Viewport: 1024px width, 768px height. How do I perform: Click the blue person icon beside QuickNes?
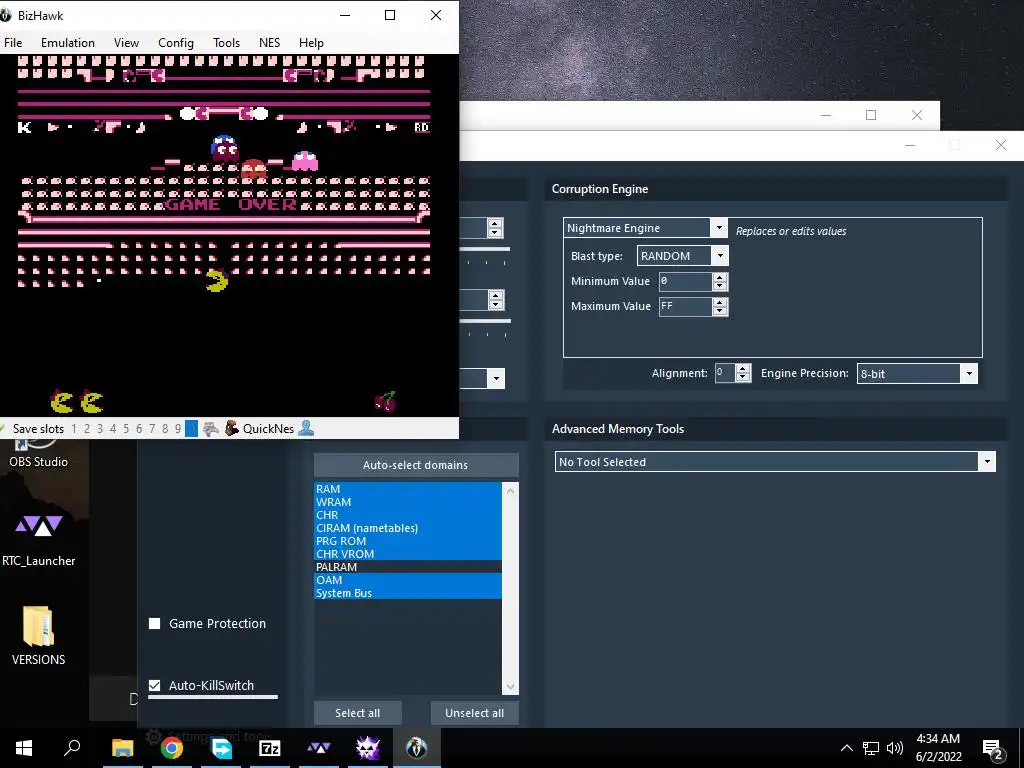tap(306, 428)
